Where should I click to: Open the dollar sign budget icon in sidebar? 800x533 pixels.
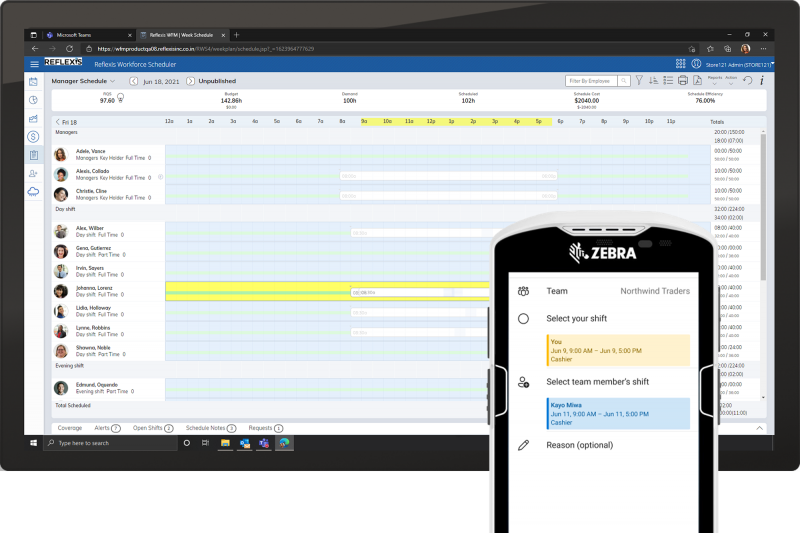[33, 137]
